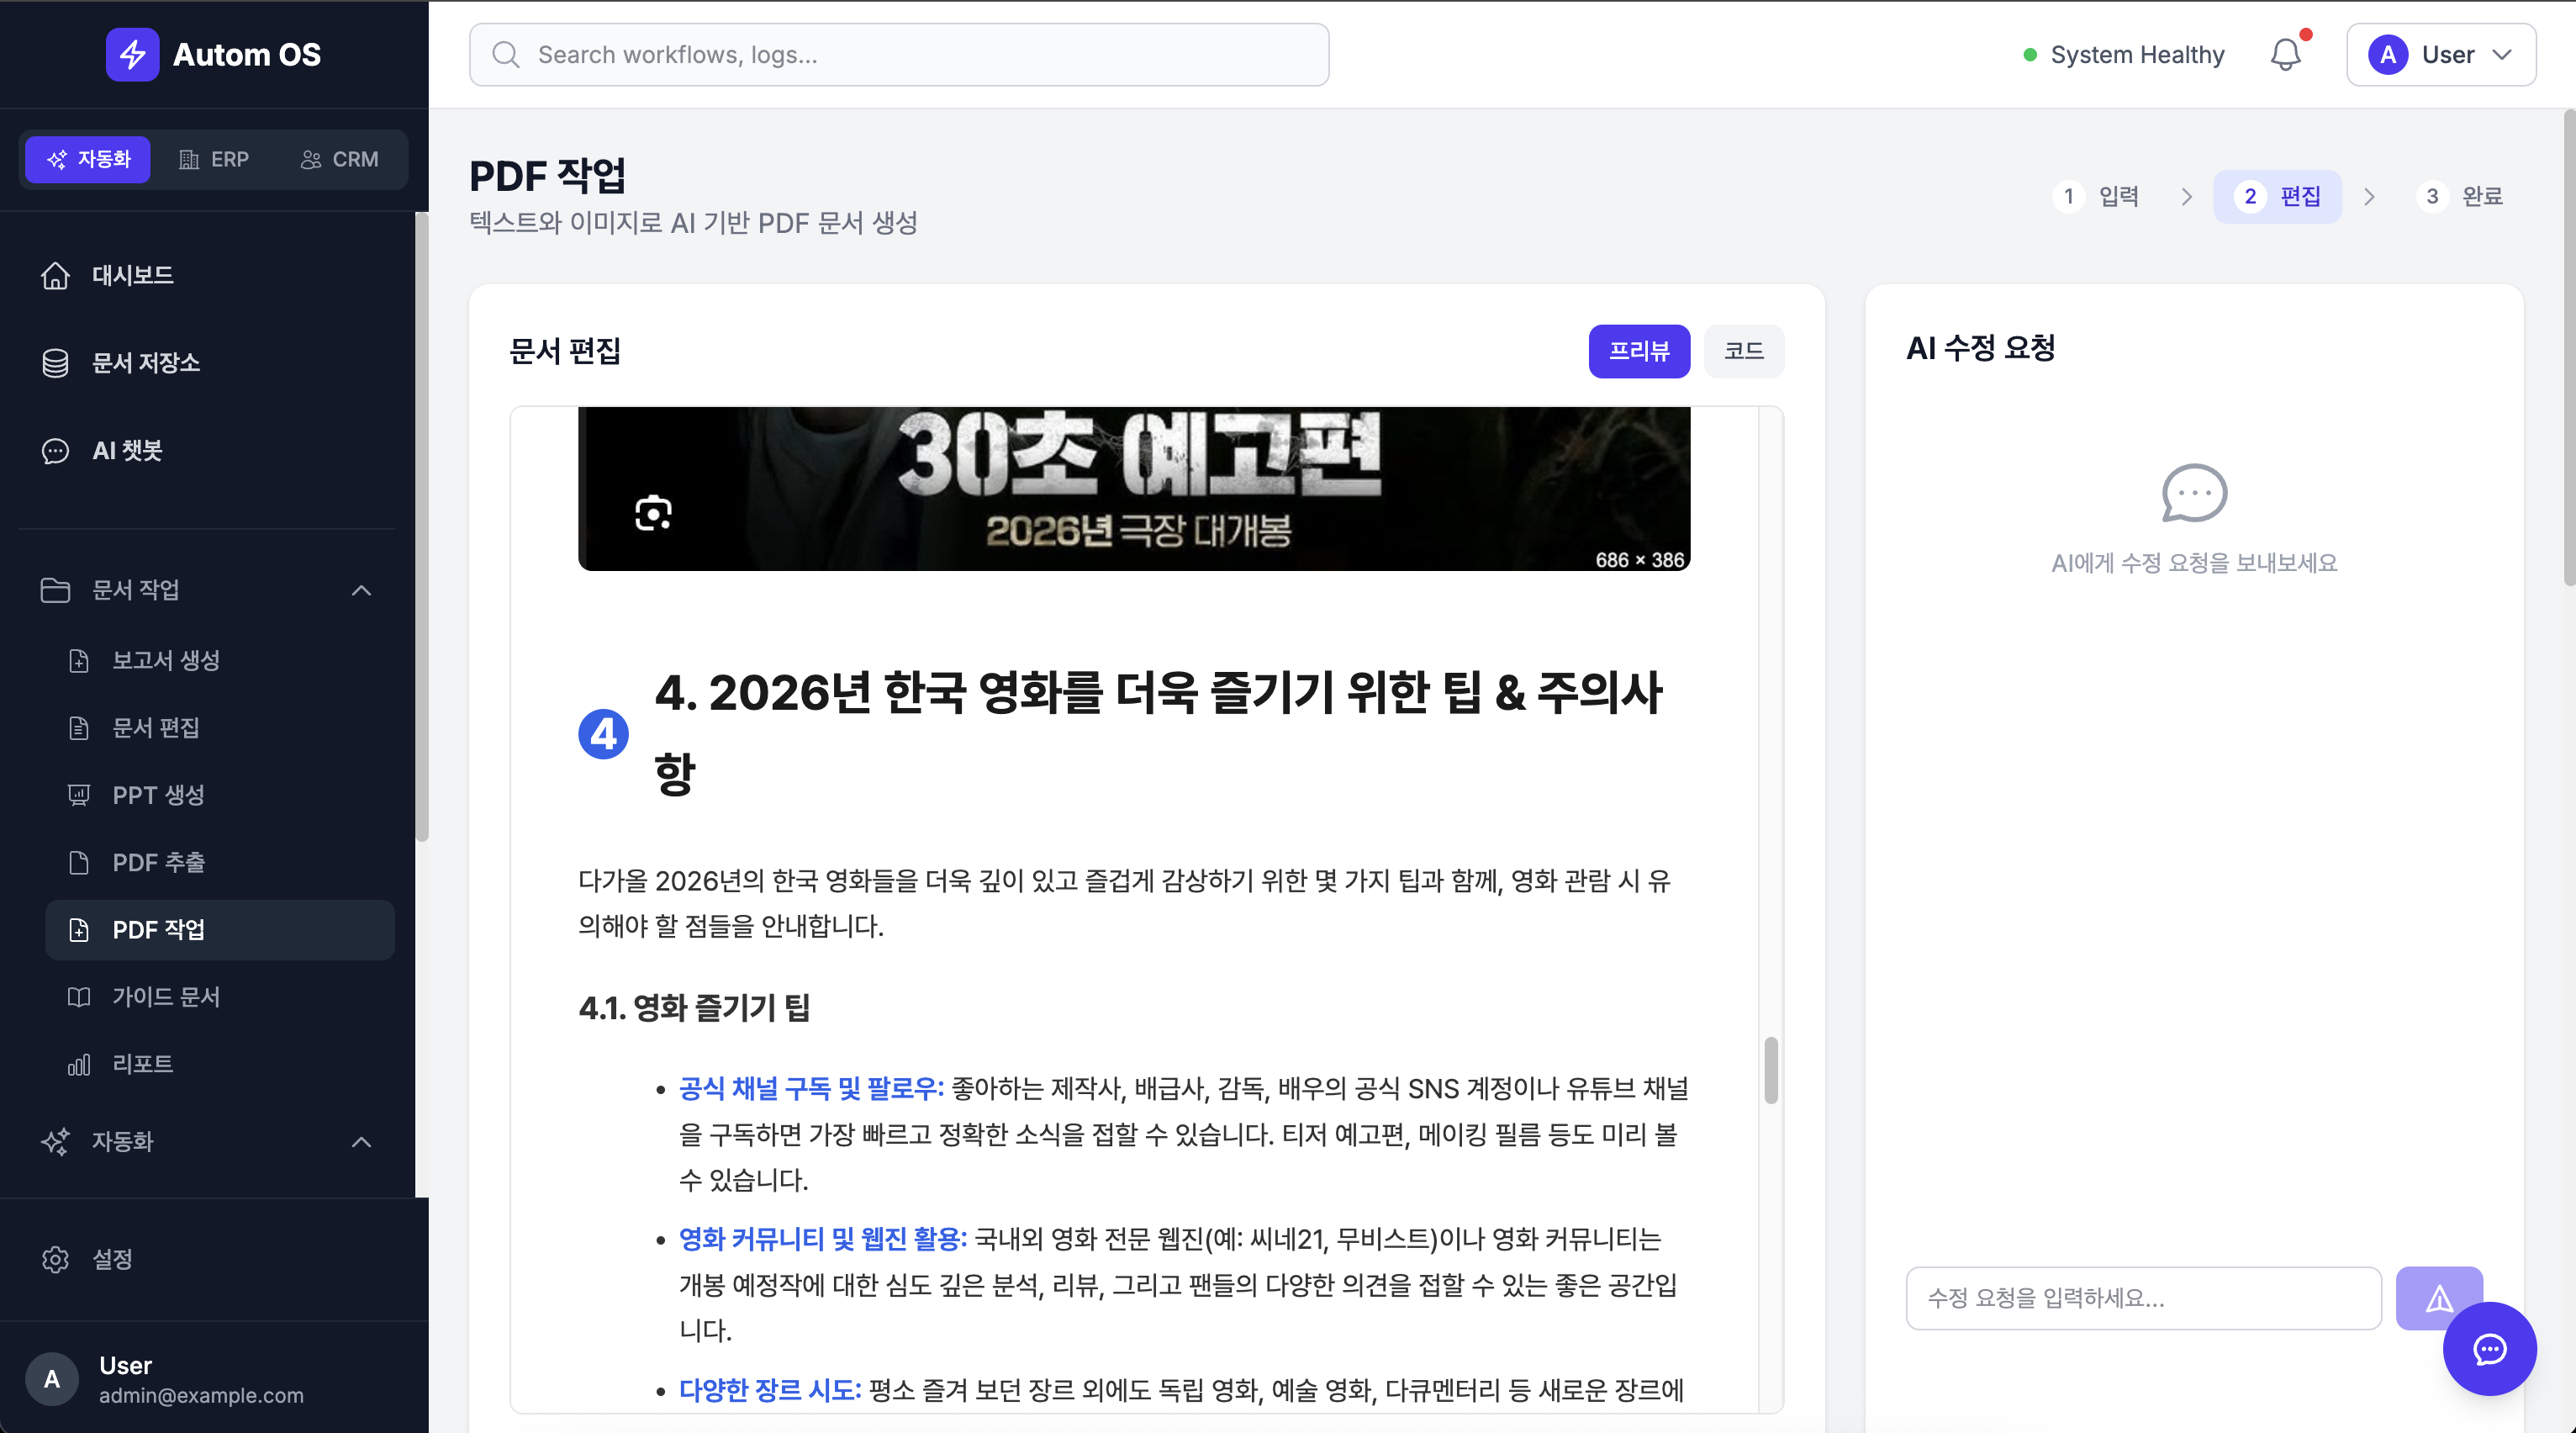Select the PDF 추출 tool
2576x1433 pixels.
[x=160, y=862]
